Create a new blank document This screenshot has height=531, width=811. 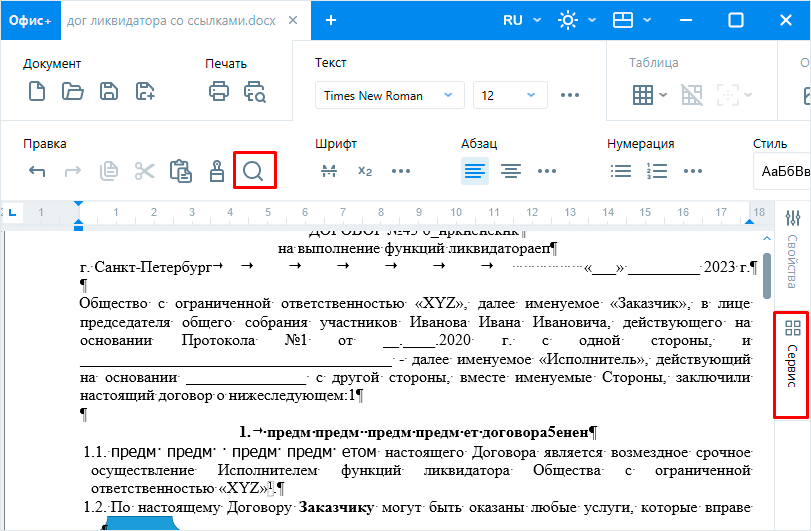tap(36, 93)
